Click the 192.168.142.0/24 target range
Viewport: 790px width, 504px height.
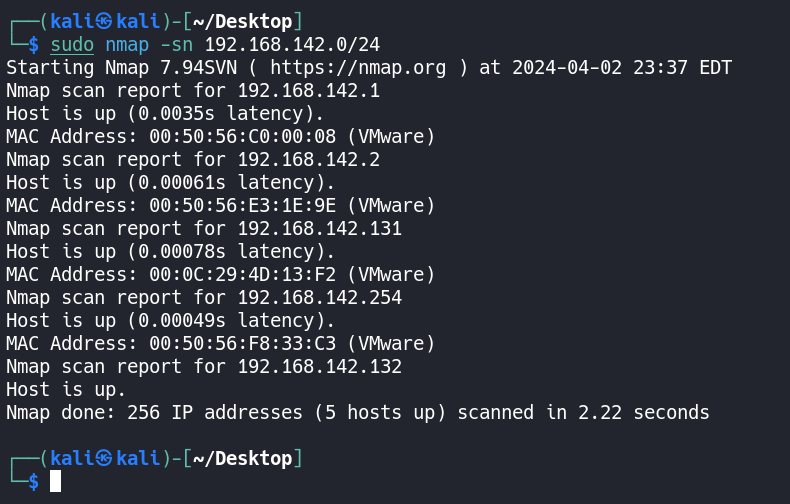tap(292, 44)
